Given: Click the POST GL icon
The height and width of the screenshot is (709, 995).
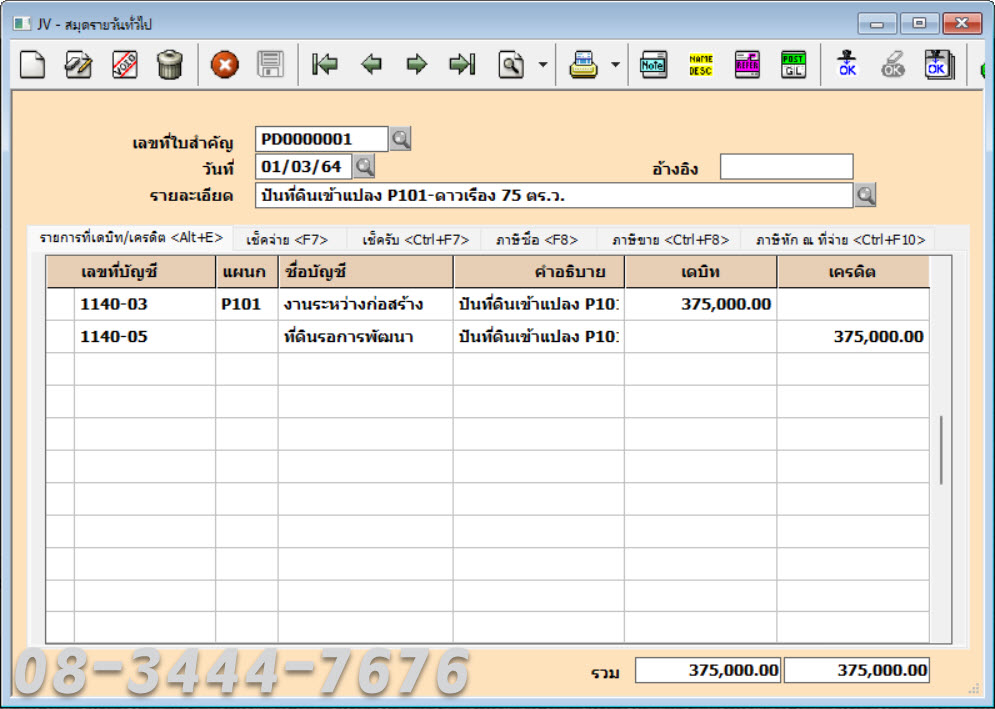Looking at the screenshot, I should 793,64.
